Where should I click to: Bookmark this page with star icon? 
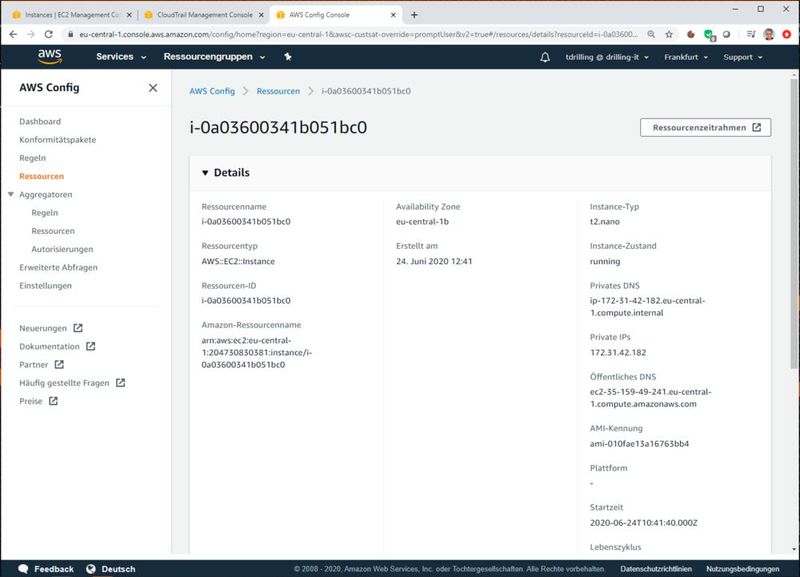pyautogui.click(x=669, y=34)
